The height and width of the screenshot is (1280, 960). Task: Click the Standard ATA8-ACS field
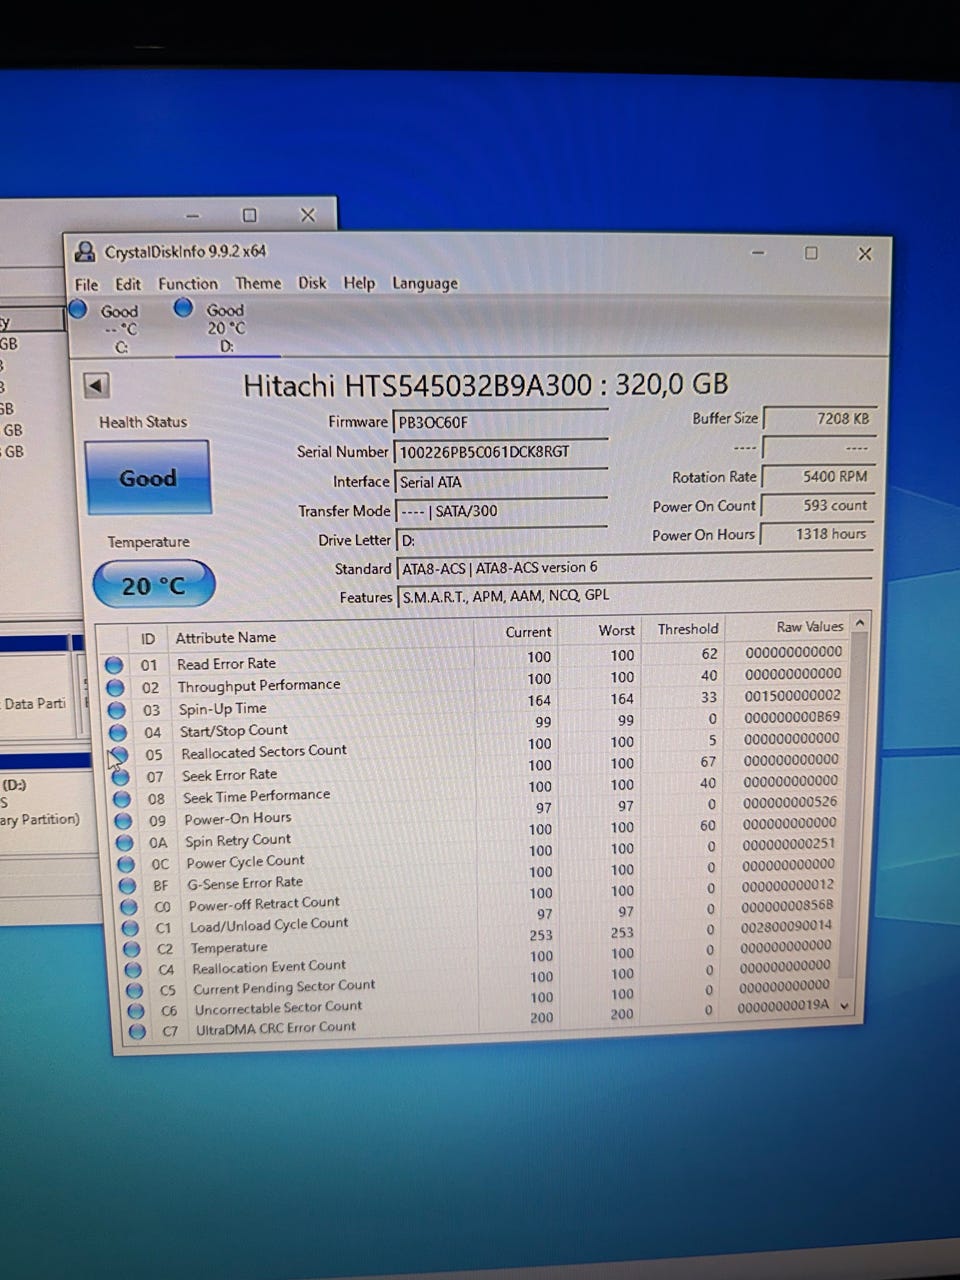(x=634, y=567)
